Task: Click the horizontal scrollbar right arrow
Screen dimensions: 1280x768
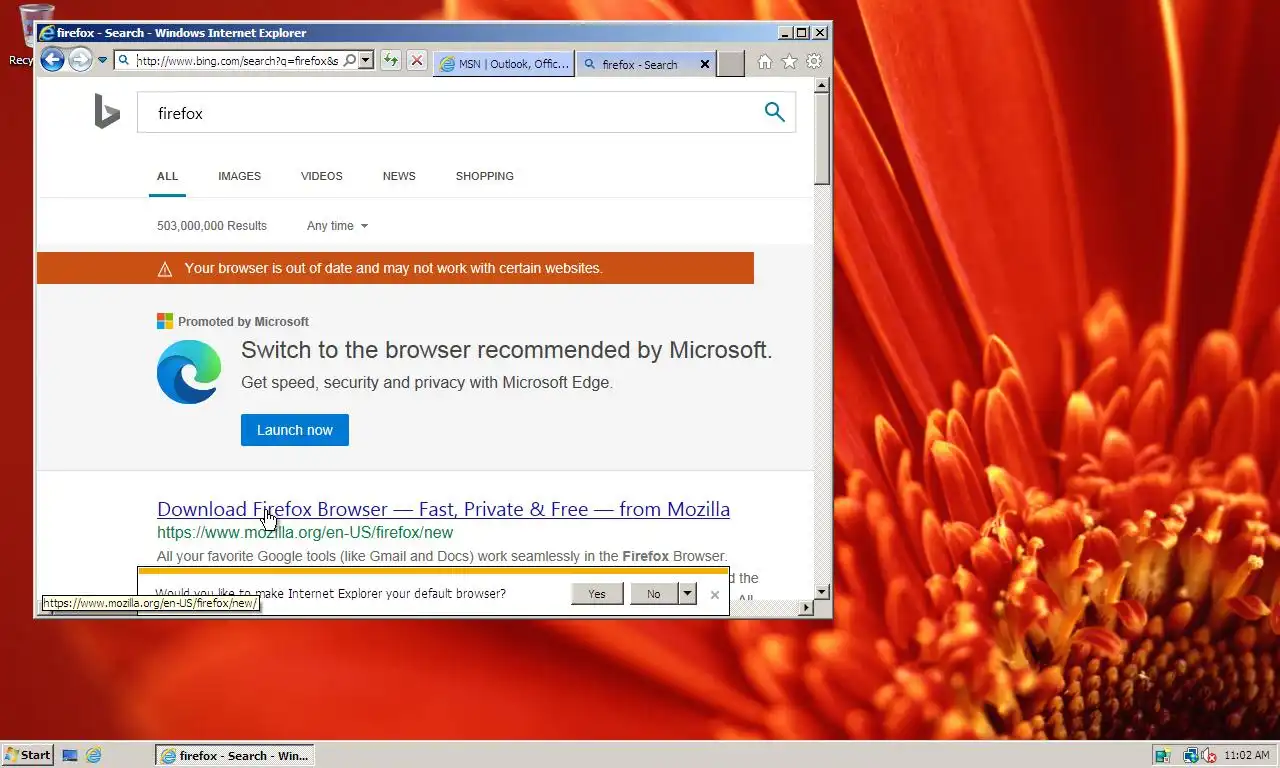Action: [x=806, y=607]
